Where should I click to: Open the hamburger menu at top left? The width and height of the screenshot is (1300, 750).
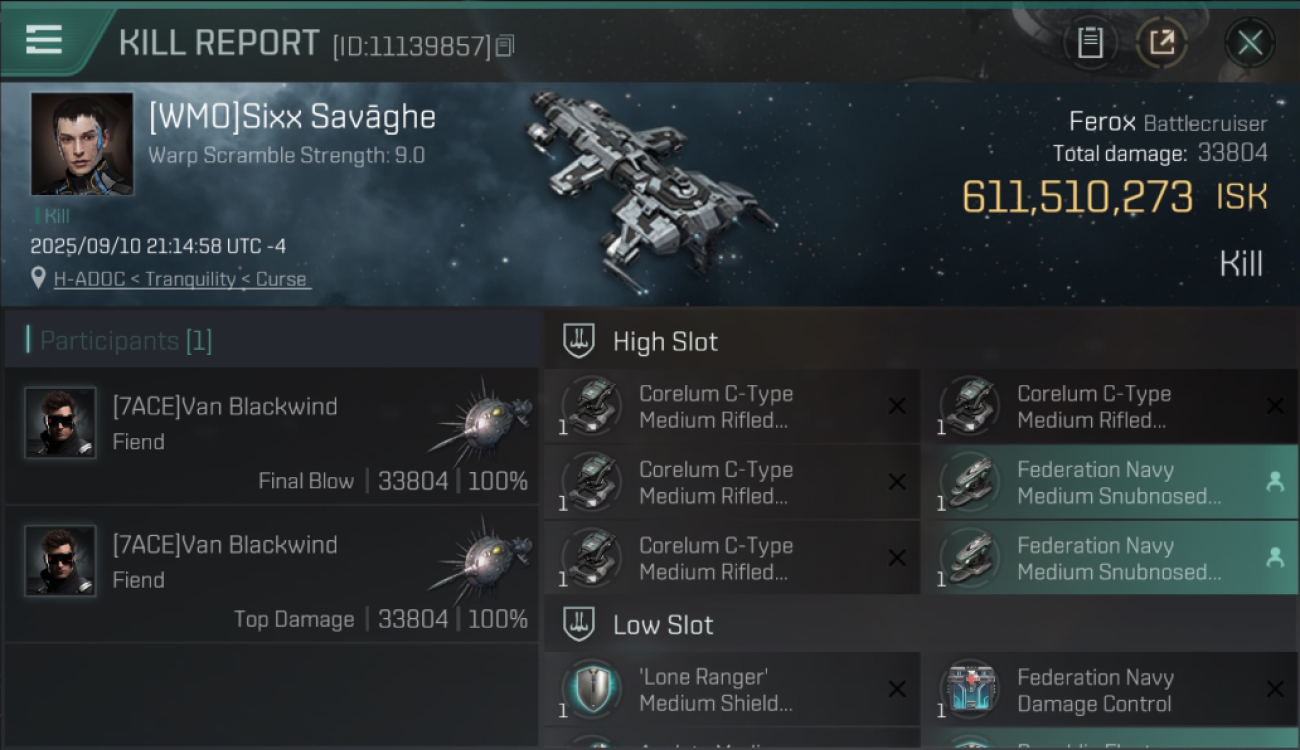44,39
